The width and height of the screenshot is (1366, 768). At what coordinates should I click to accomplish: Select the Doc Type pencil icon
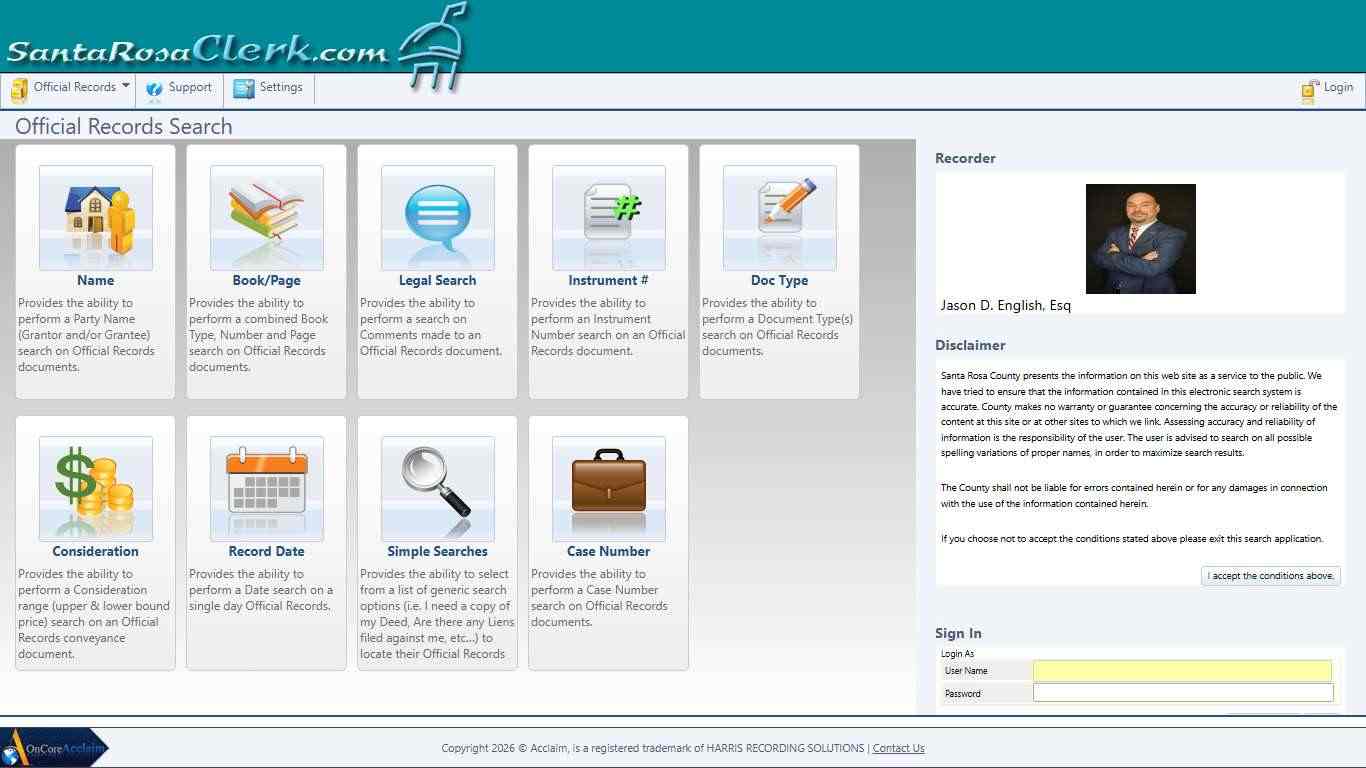pyautogui.click(x=779, y=215)
